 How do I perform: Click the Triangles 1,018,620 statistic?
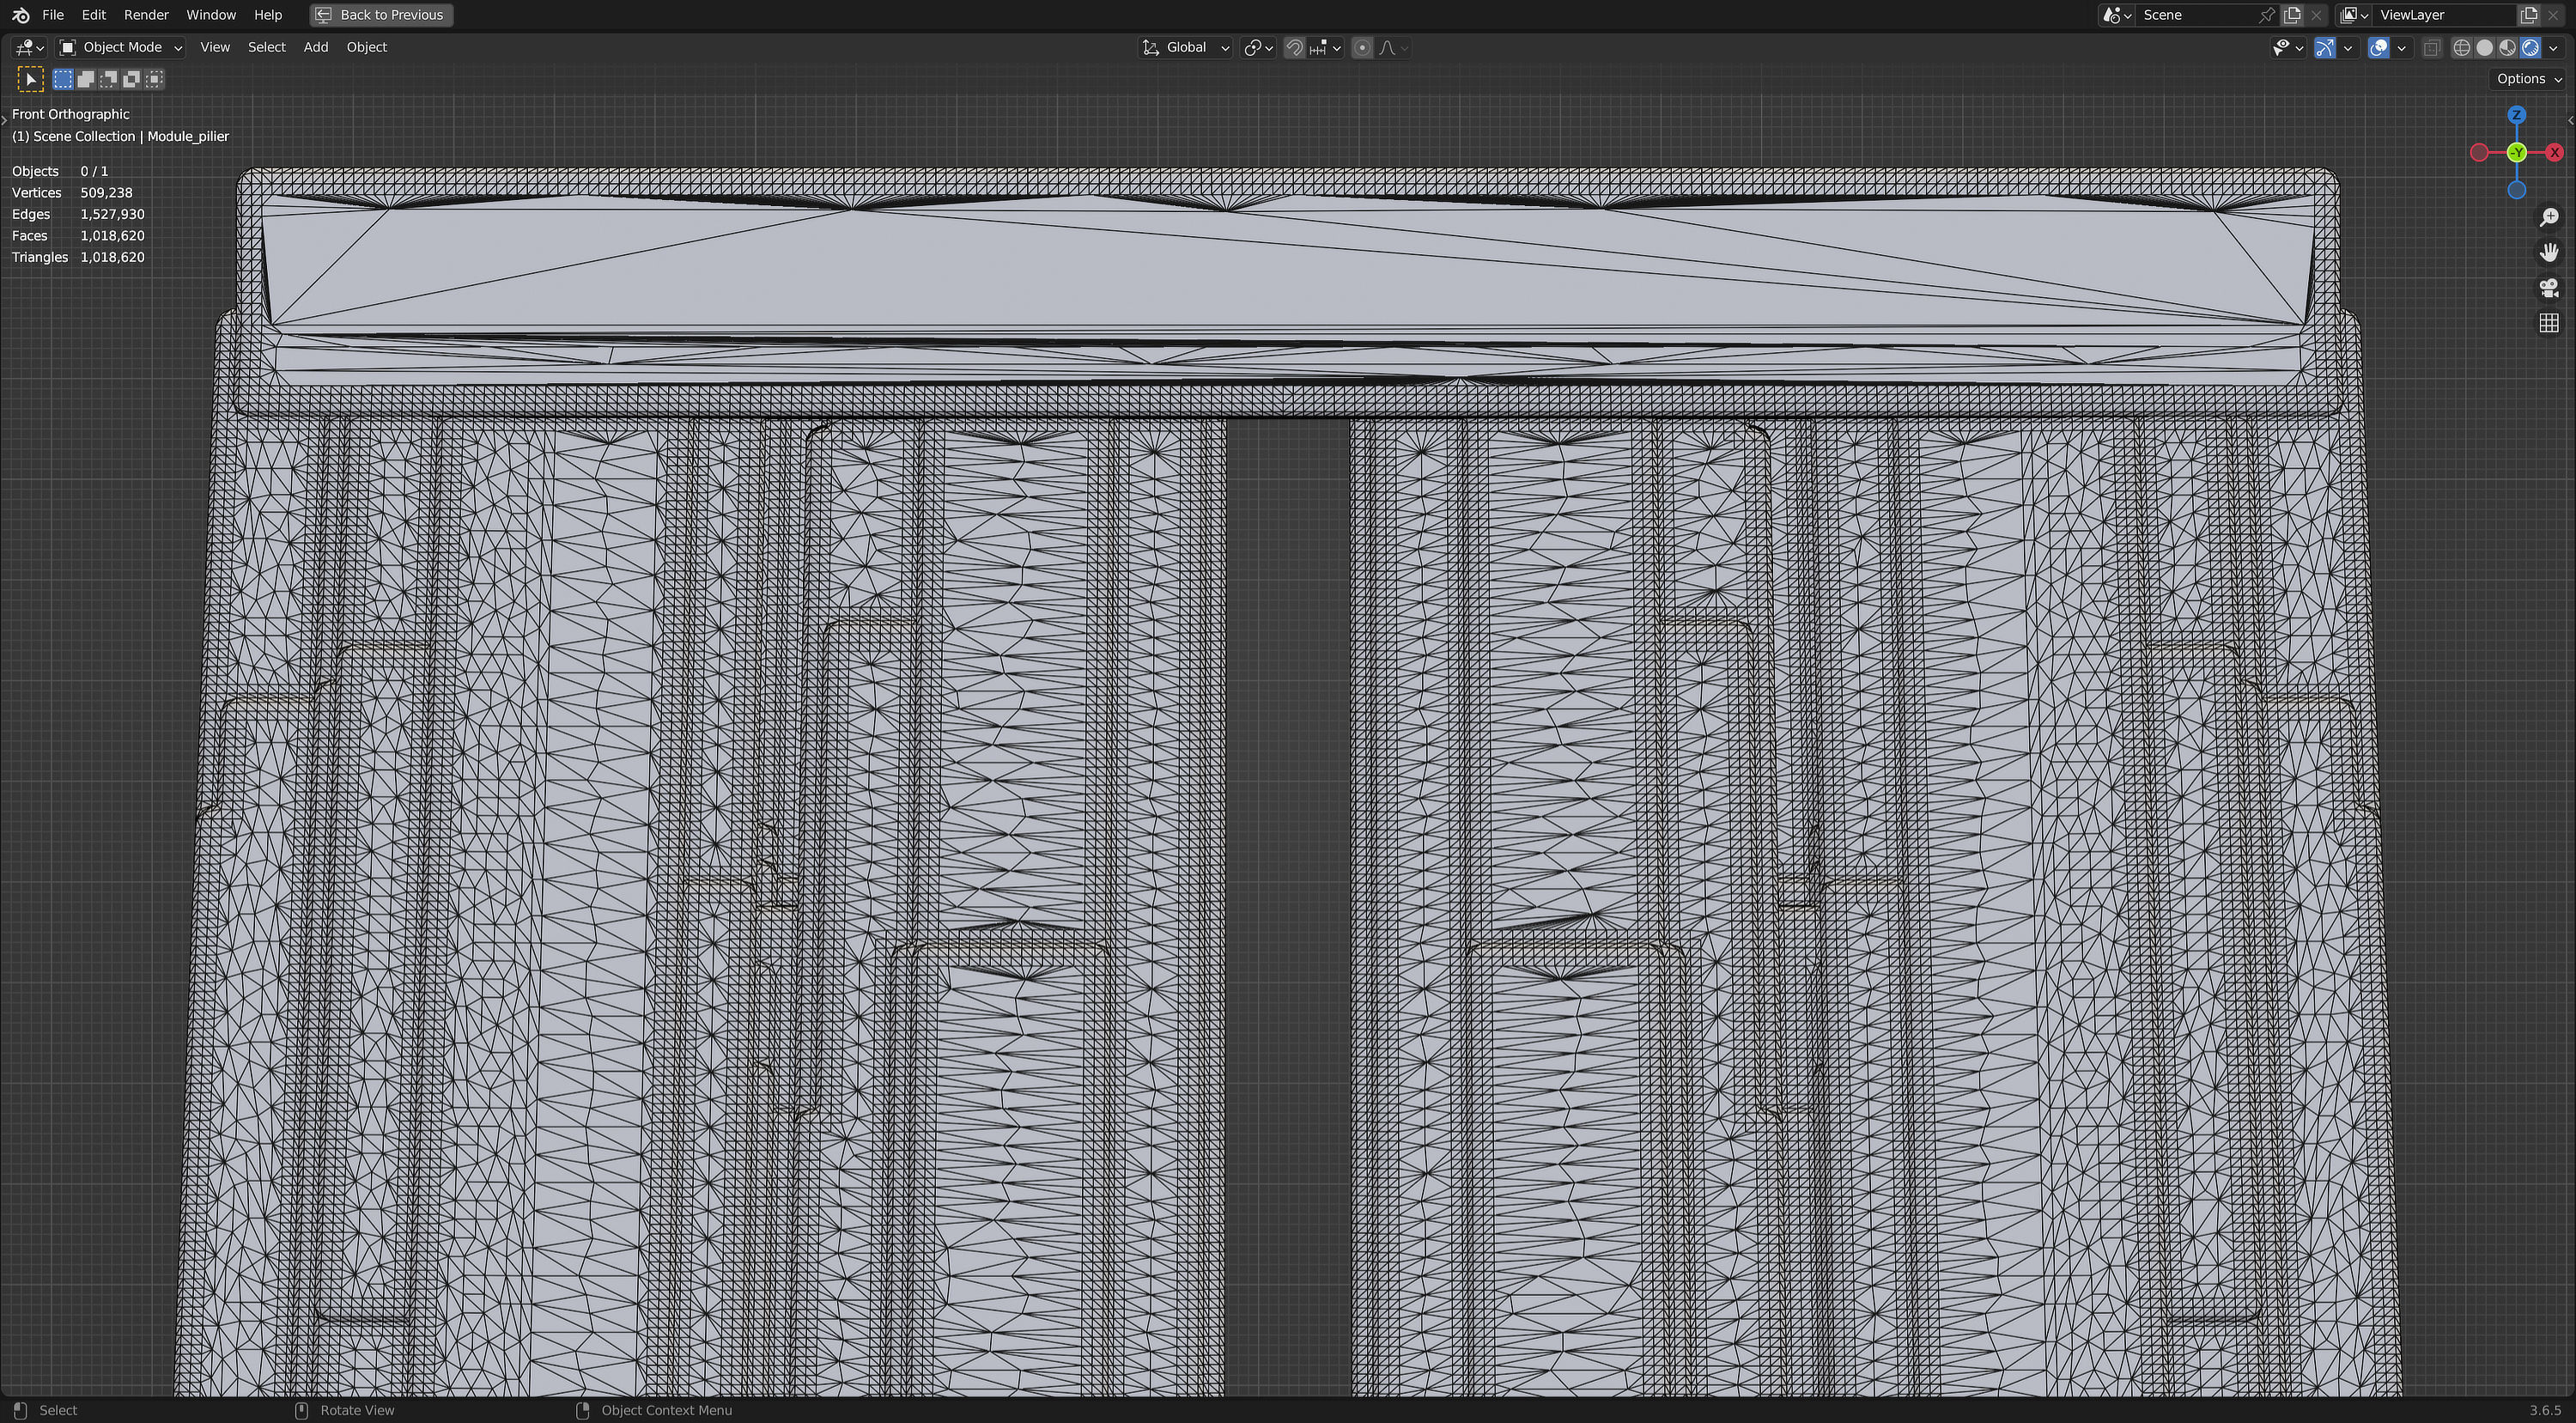pyautogui.click(x=78, y=257)
